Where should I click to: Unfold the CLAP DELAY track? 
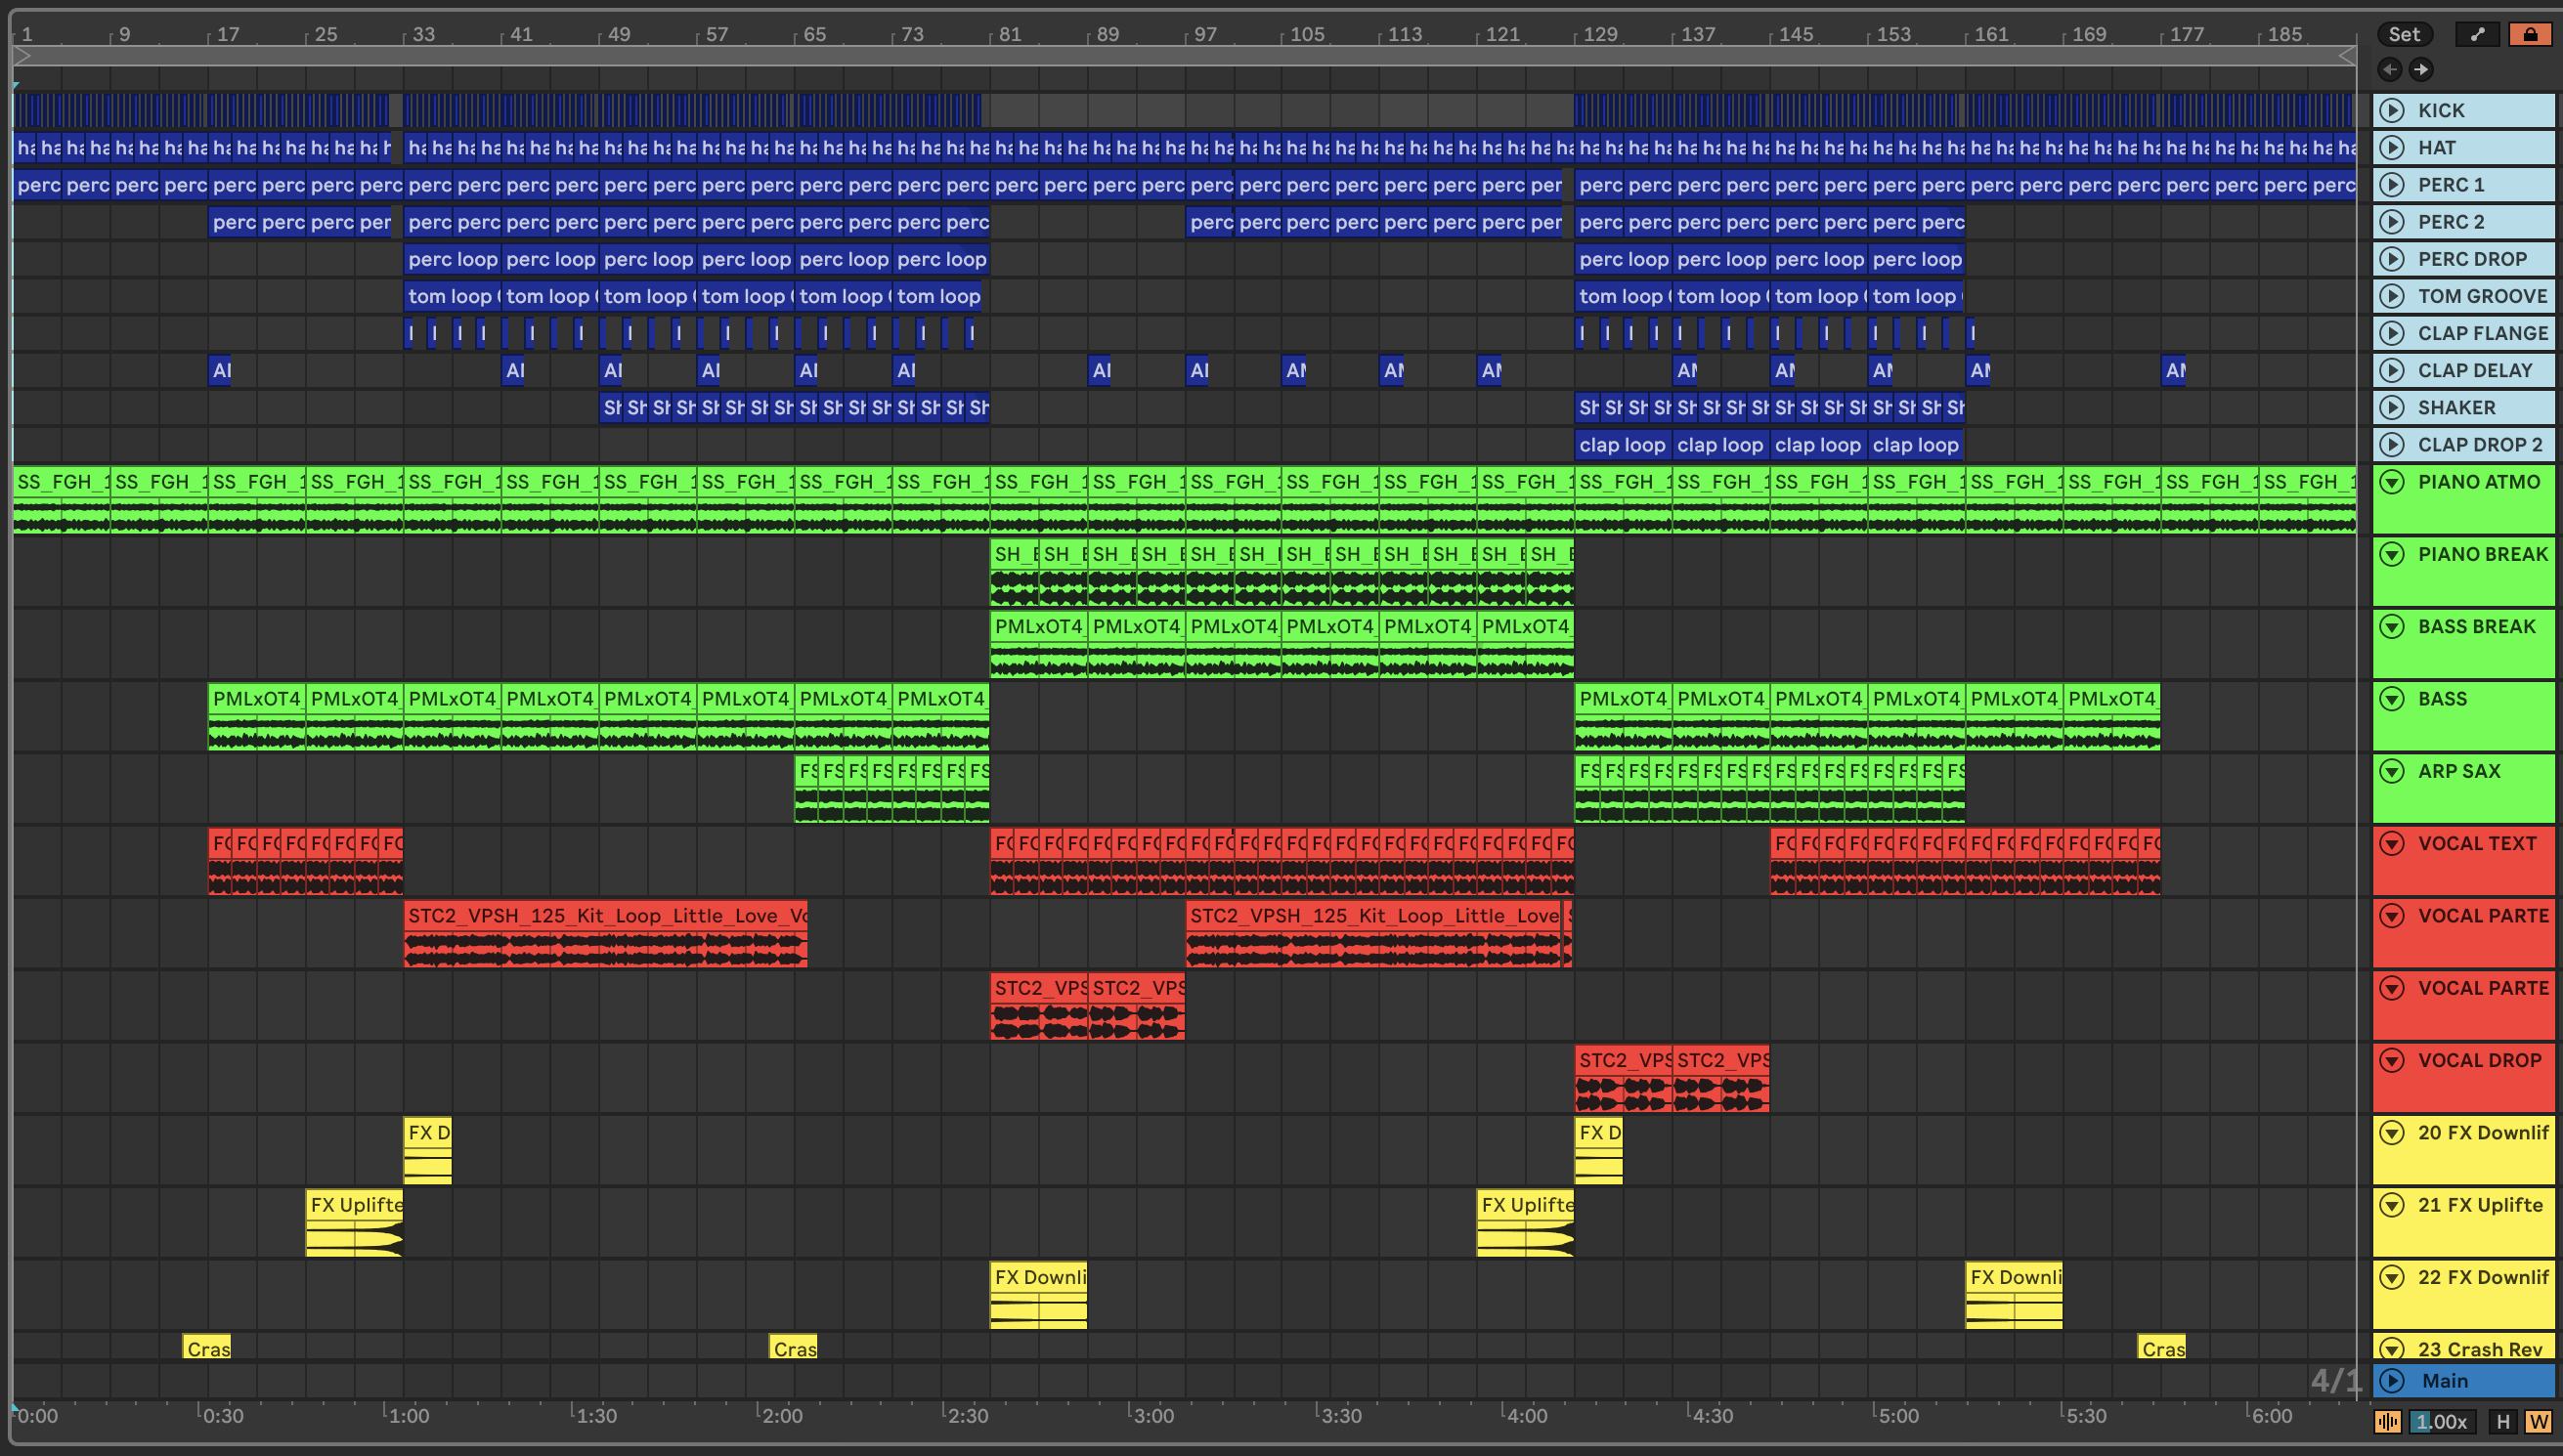click(x=2392, y=370)
